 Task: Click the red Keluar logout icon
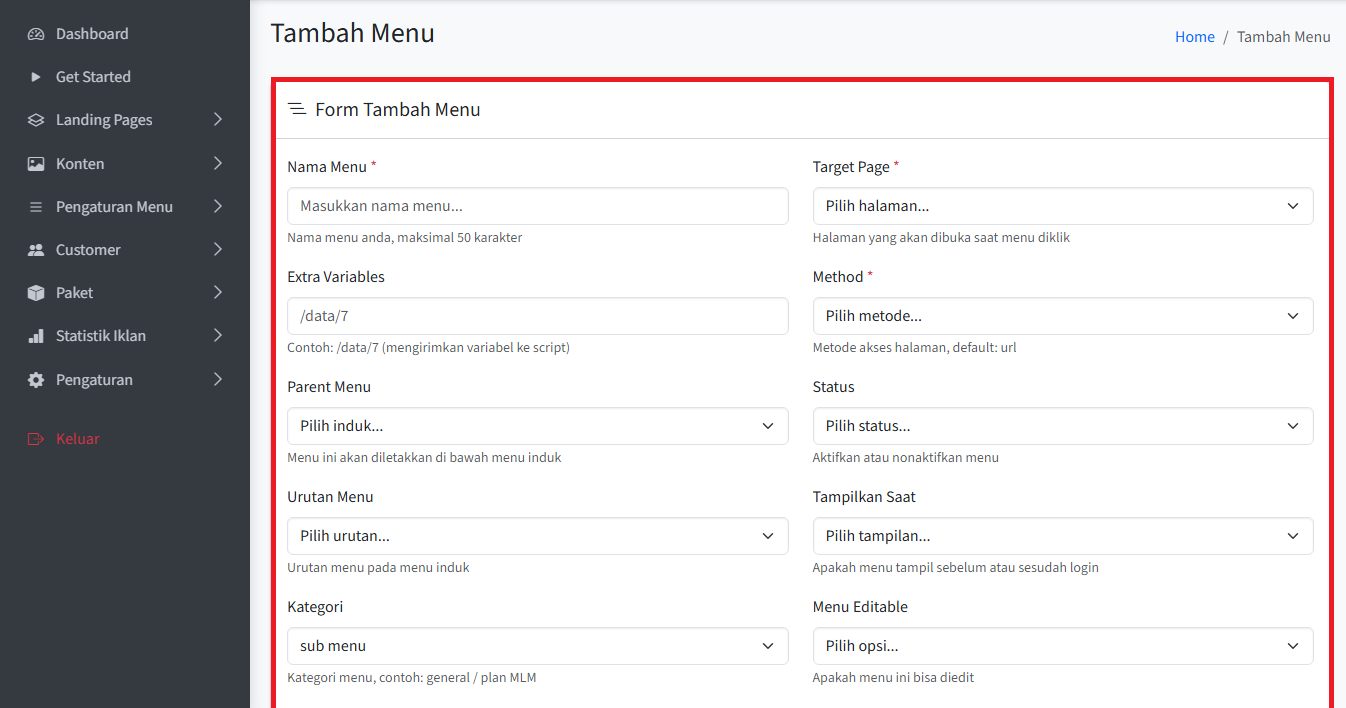pos(36,439)
